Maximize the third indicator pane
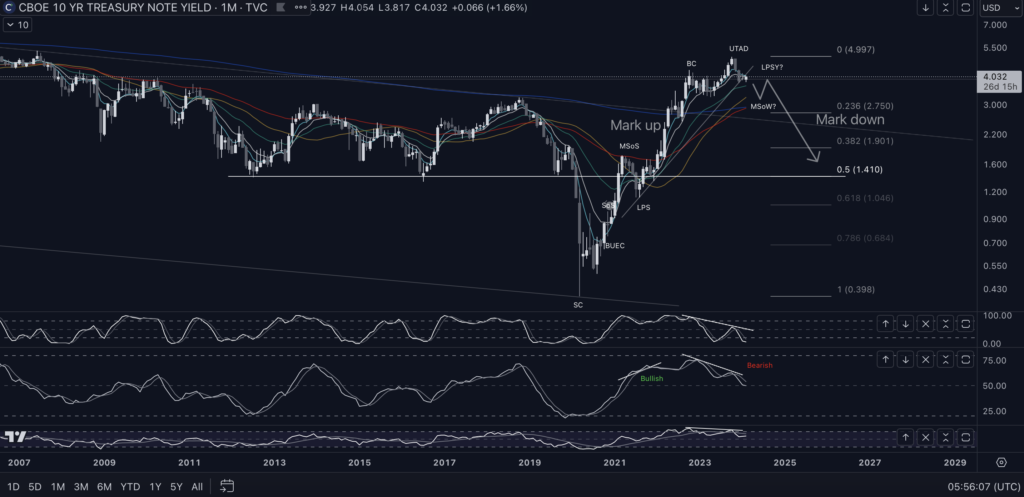The width and height of the screenshot is (1024, 497). (x=965, y=437)
